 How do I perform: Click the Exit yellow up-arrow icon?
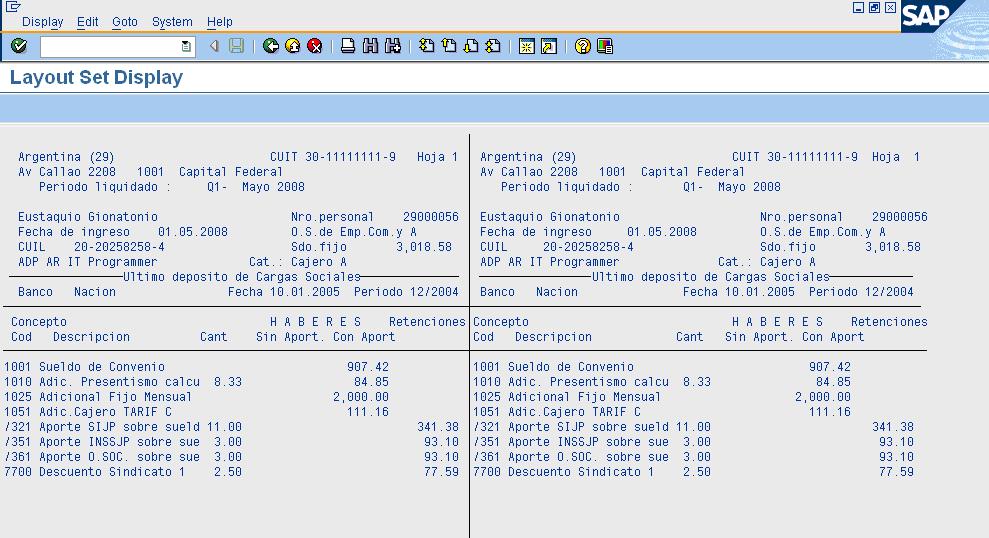click(293, 46)
